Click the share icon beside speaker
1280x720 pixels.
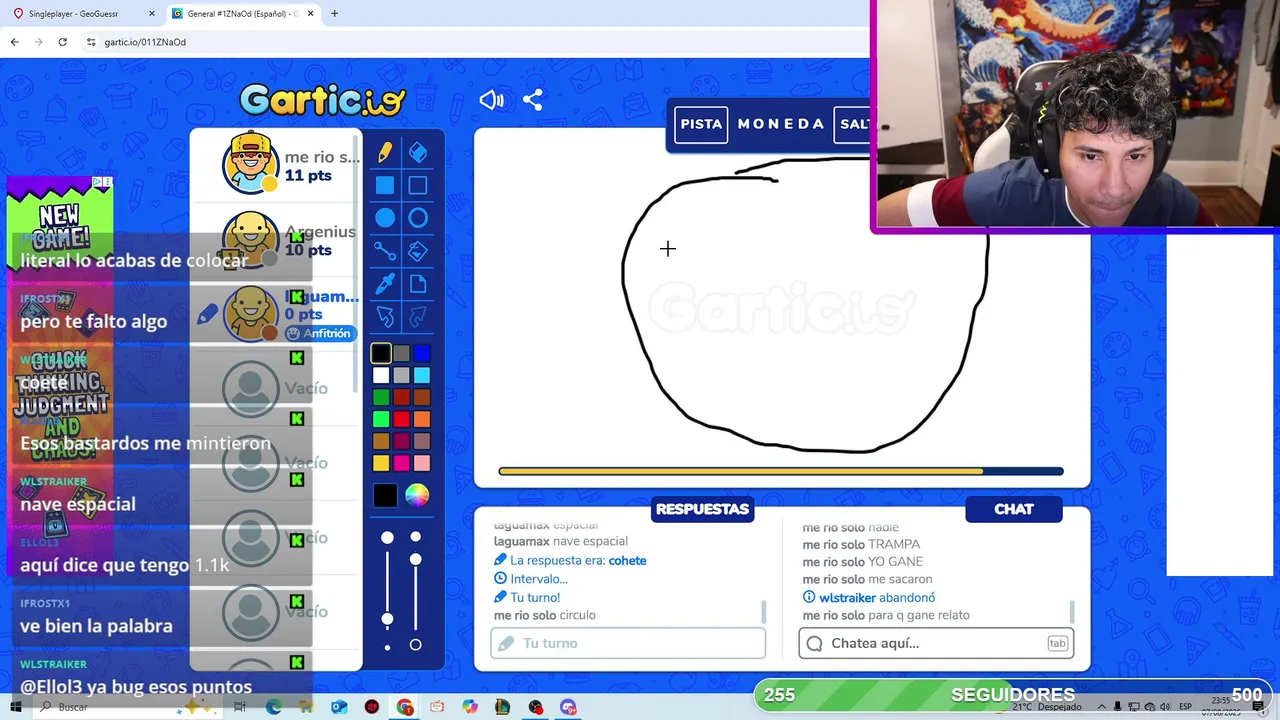(532, 100)
